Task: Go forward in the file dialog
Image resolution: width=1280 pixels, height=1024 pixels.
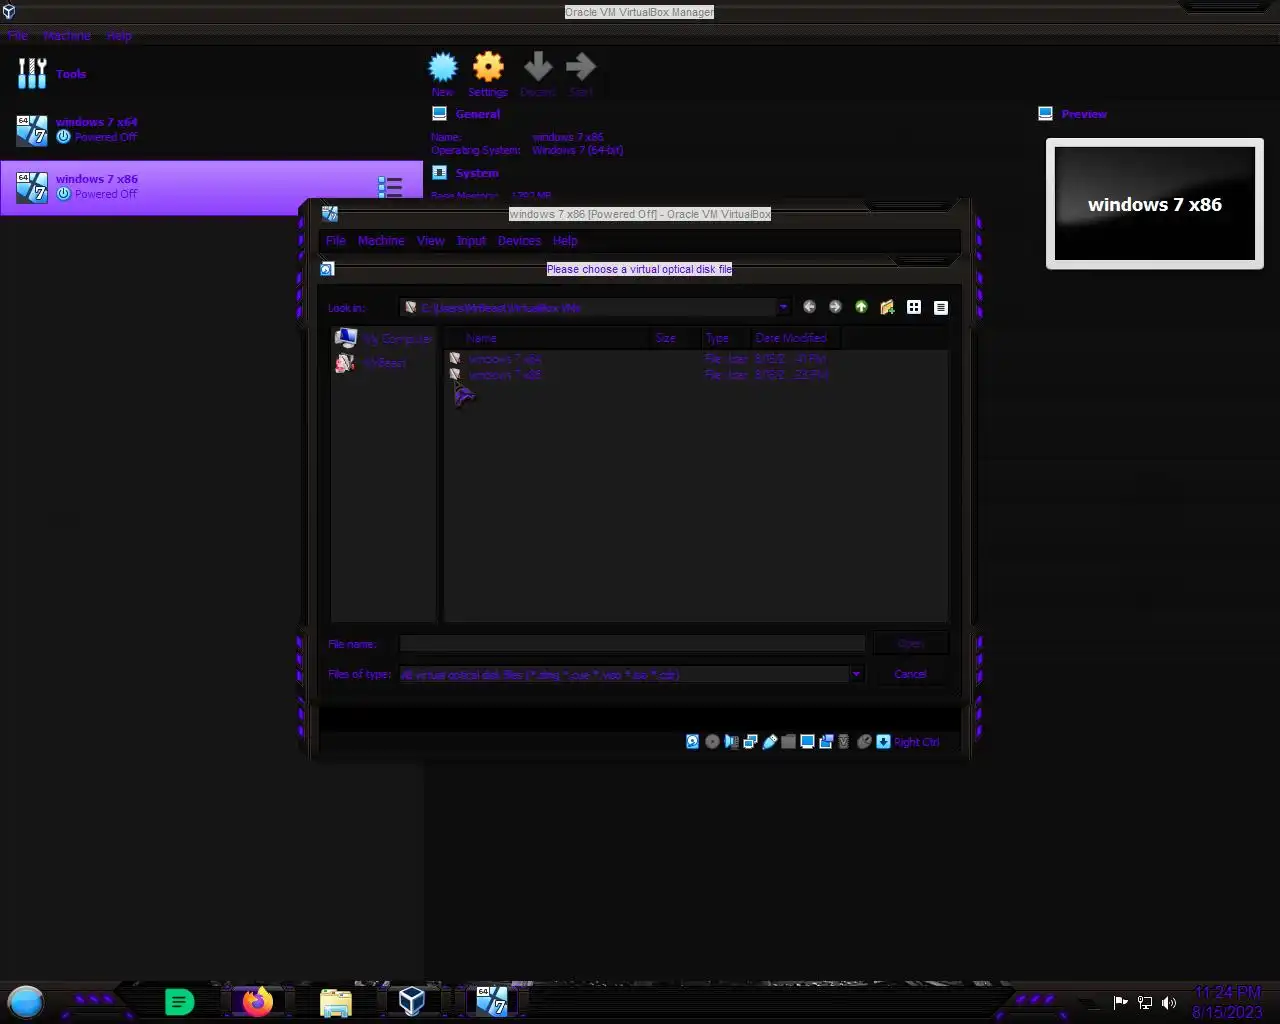Action: [835, 307]
